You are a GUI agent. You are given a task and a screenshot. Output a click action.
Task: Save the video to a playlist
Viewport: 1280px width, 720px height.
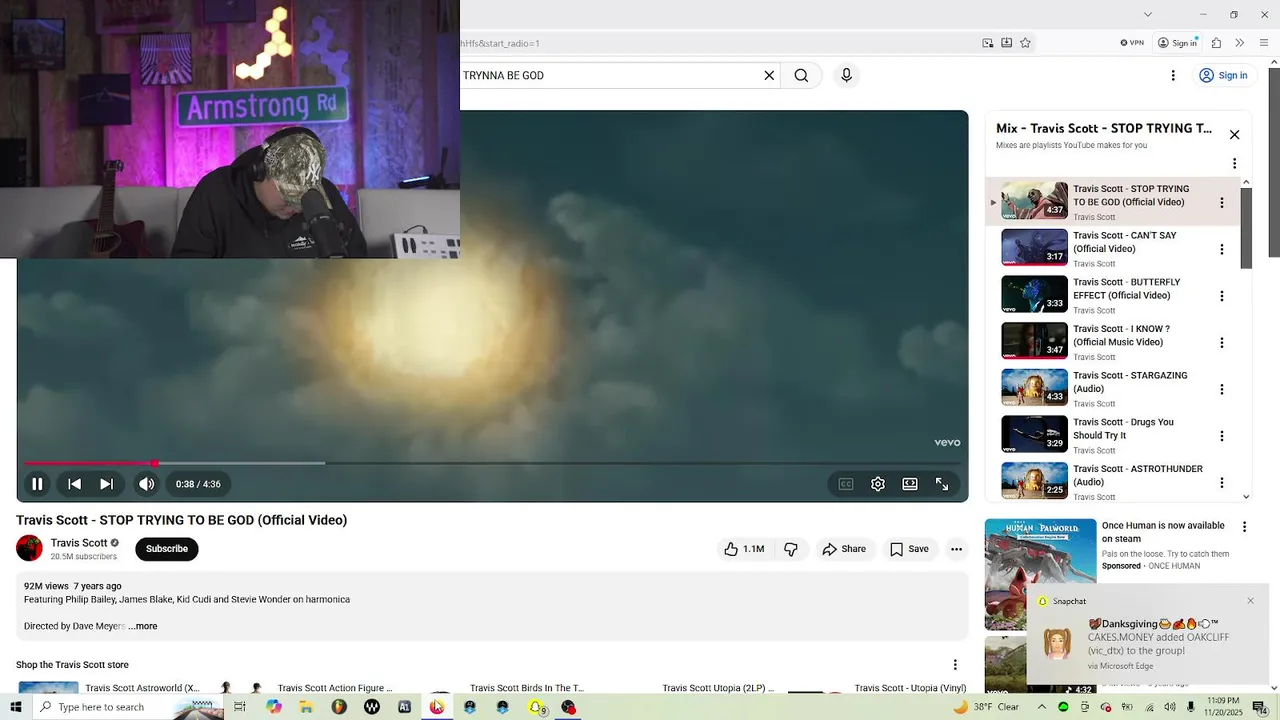[909, 549]
